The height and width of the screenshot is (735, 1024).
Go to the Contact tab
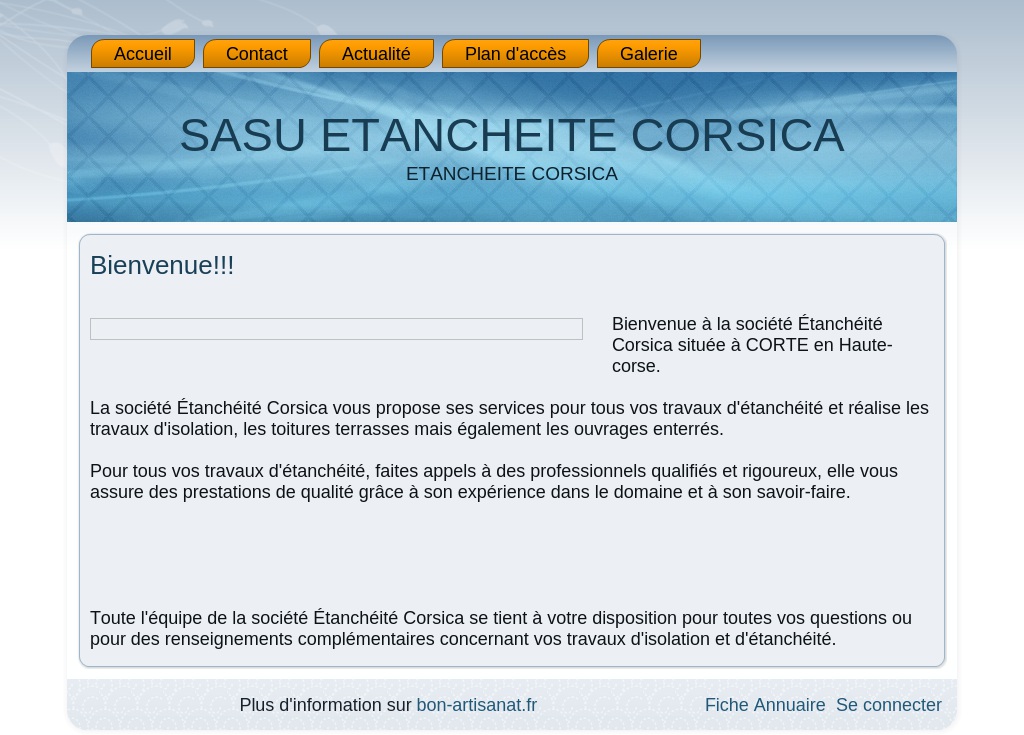[257, 54]
